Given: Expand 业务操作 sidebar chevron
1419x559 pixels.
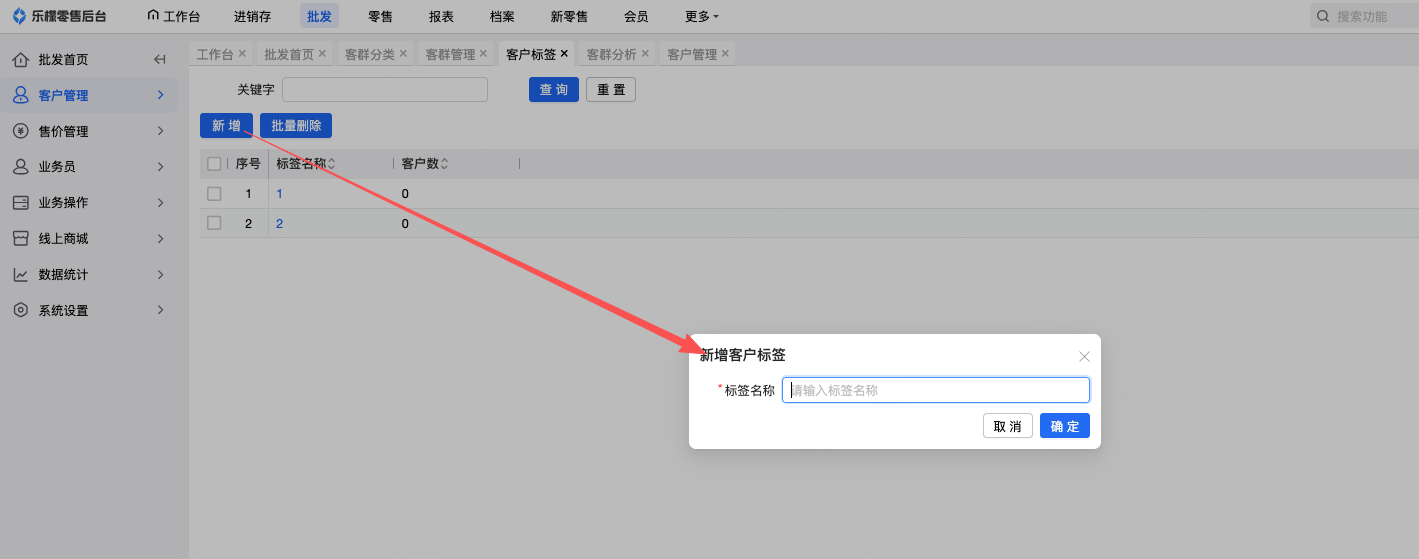Looking at the screenshot, I should tap(160, 203).
